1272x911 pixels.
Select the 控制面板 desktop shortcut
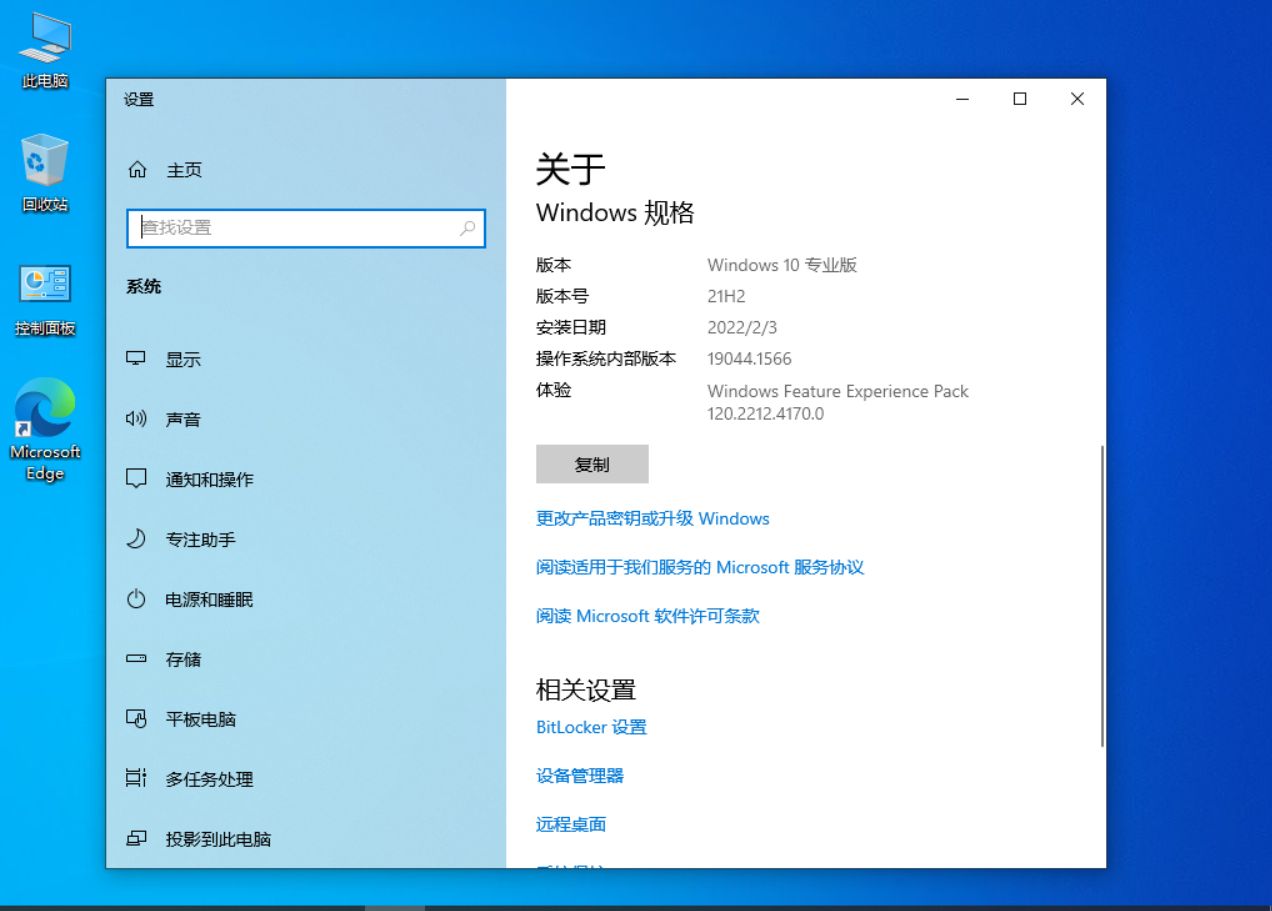pos(45,299)
